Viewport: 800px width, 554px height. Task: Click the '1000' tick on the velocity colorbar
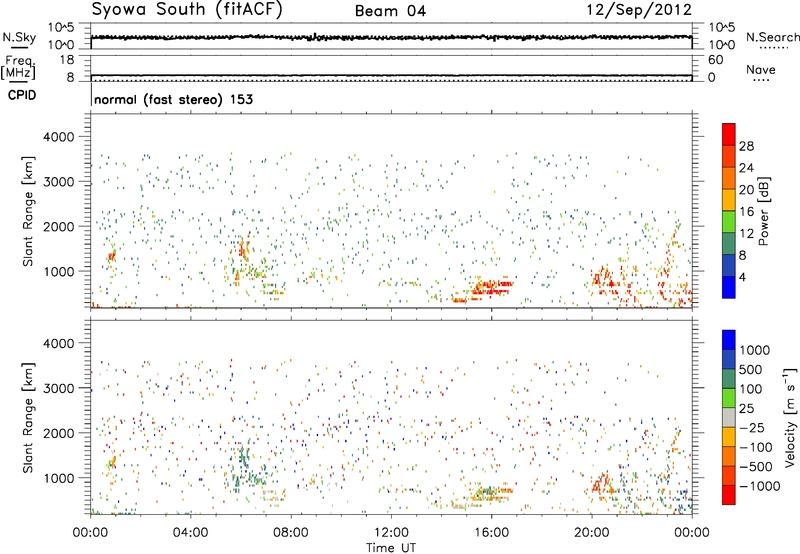[x=754, y=350]
